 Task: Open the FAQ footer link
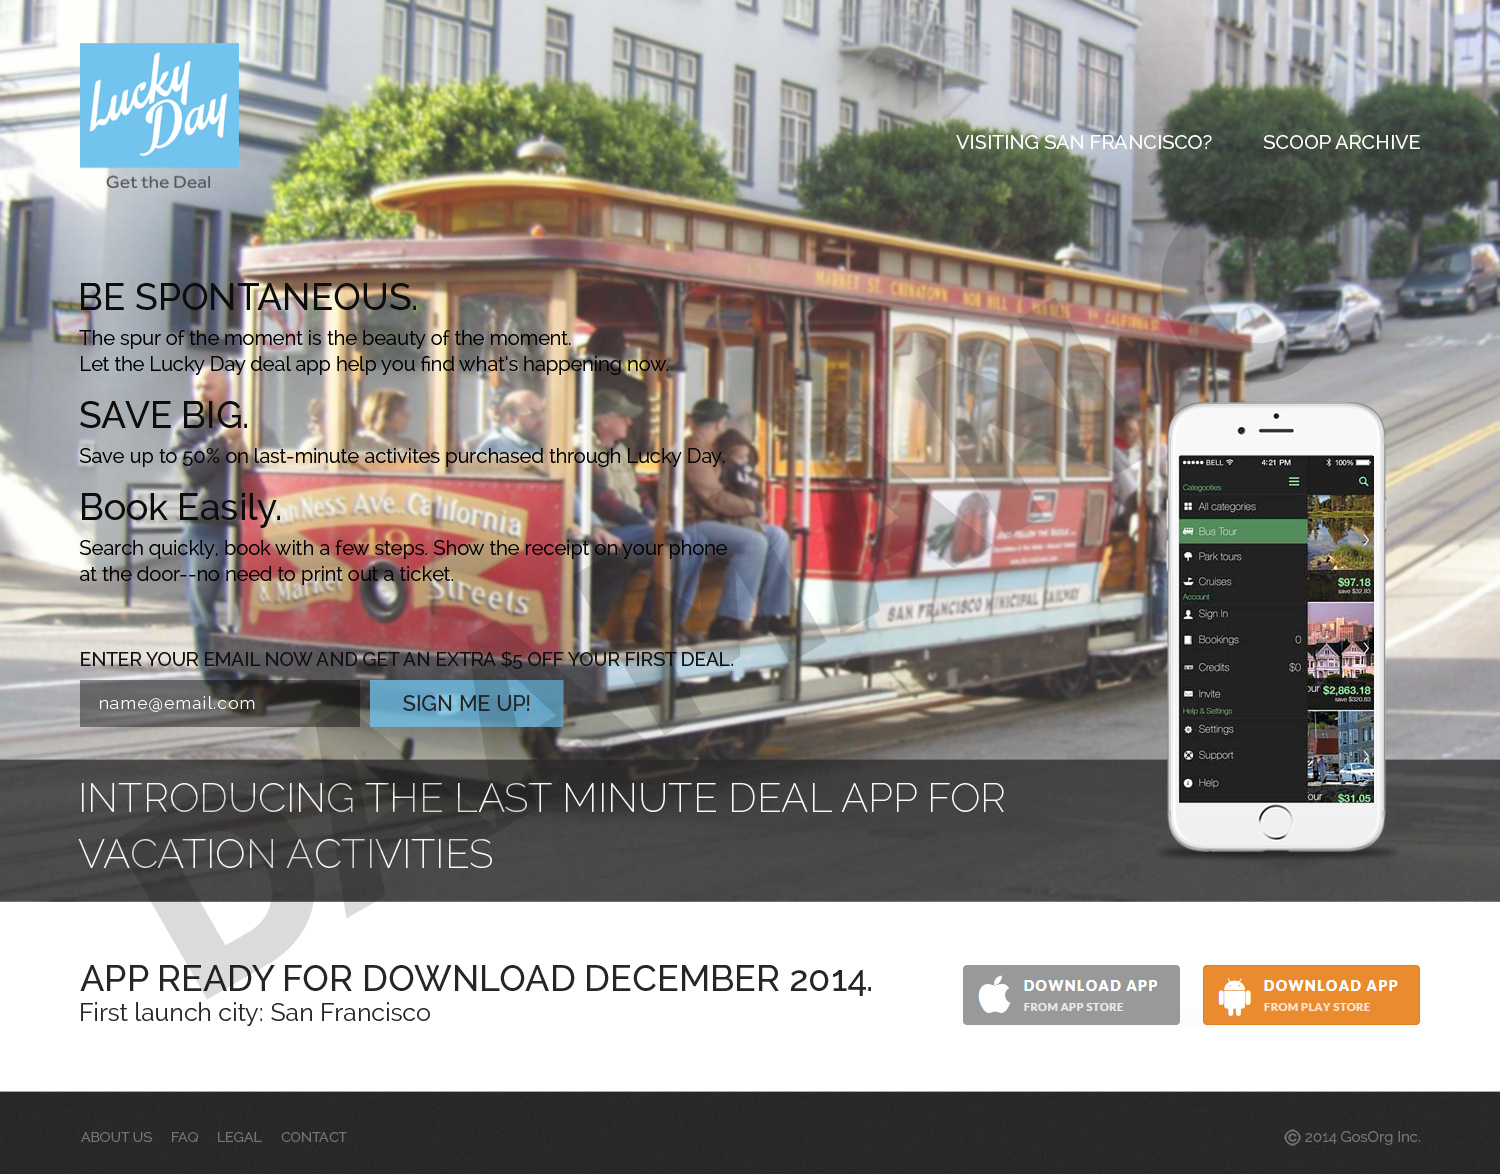pos(184,1137)
